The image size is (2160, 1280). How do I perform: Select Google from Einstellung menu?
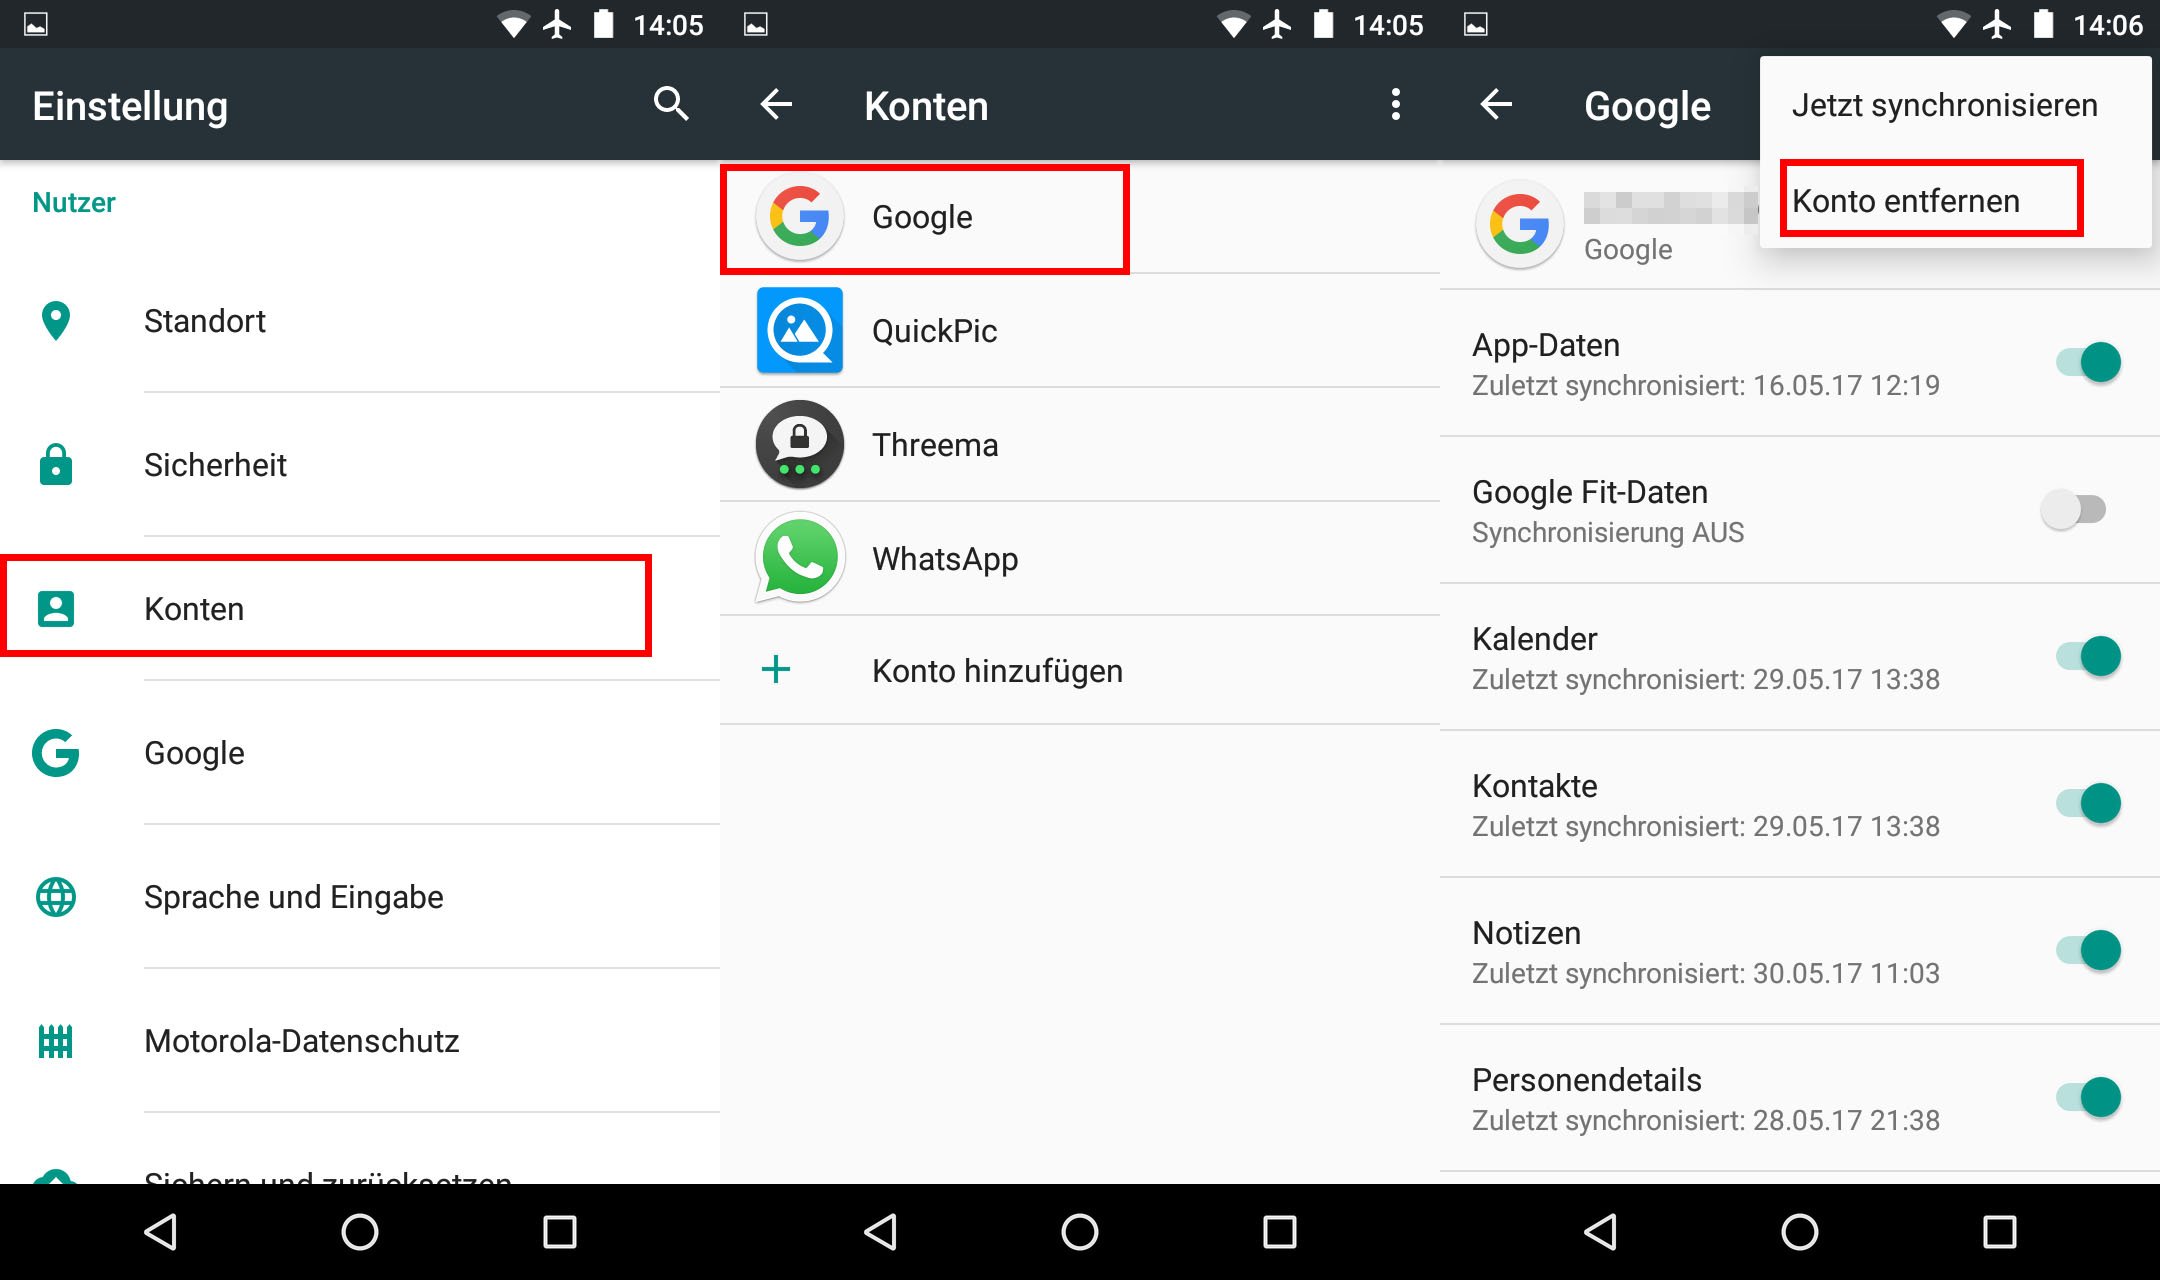pos(193,751)
